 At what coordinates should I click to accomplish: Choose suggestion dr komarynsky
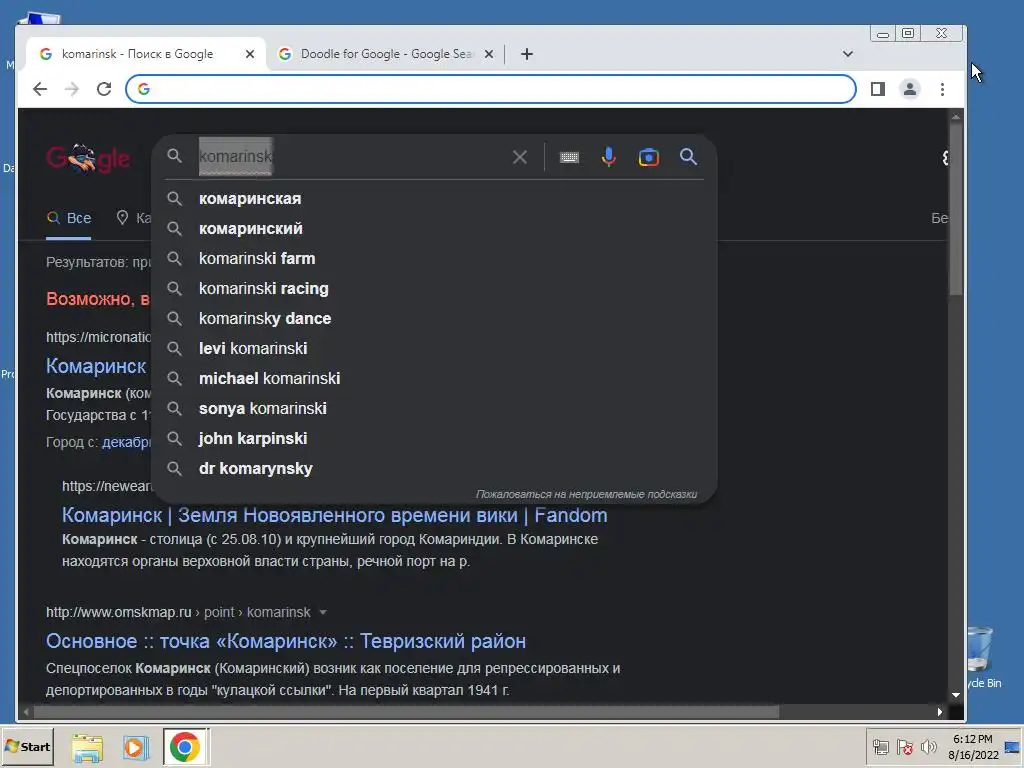(x=434, y=469)
